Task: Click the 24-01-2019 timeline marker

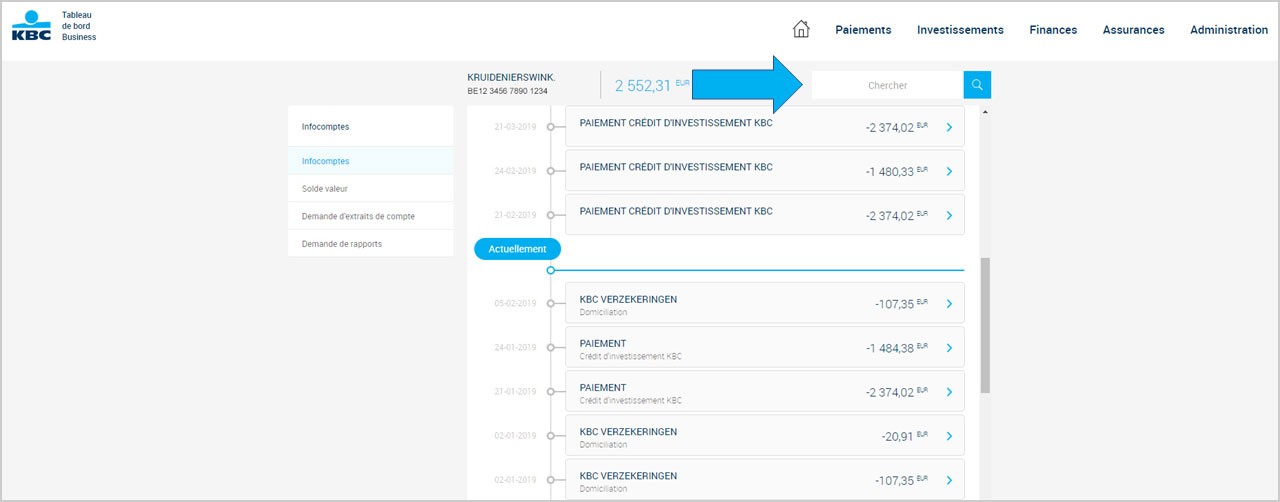Action: point(550,347)
